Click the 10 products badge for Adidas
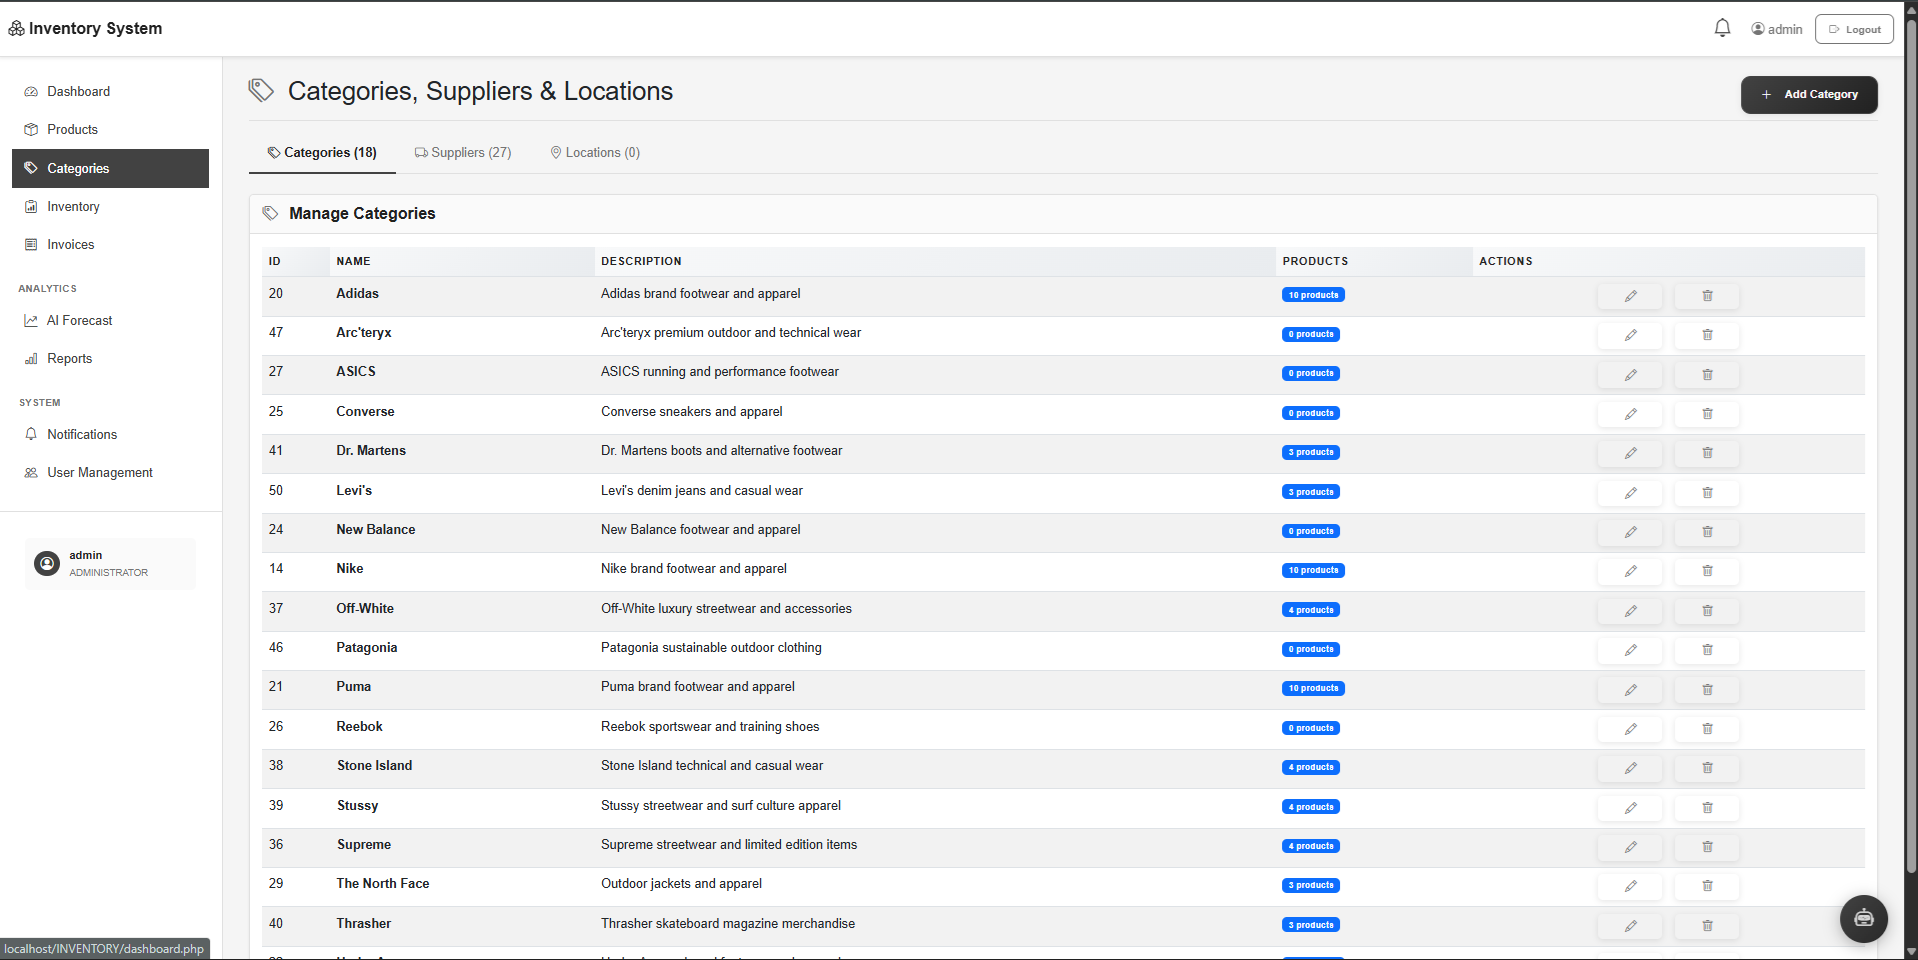This screenshot has width=1918, height=960. pos(1312,294)
